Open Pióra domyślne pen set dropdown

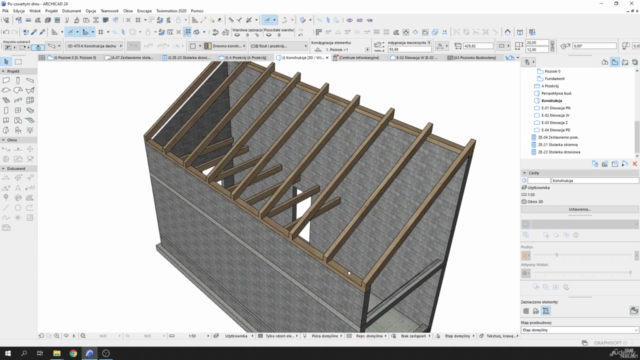point(324,336)
